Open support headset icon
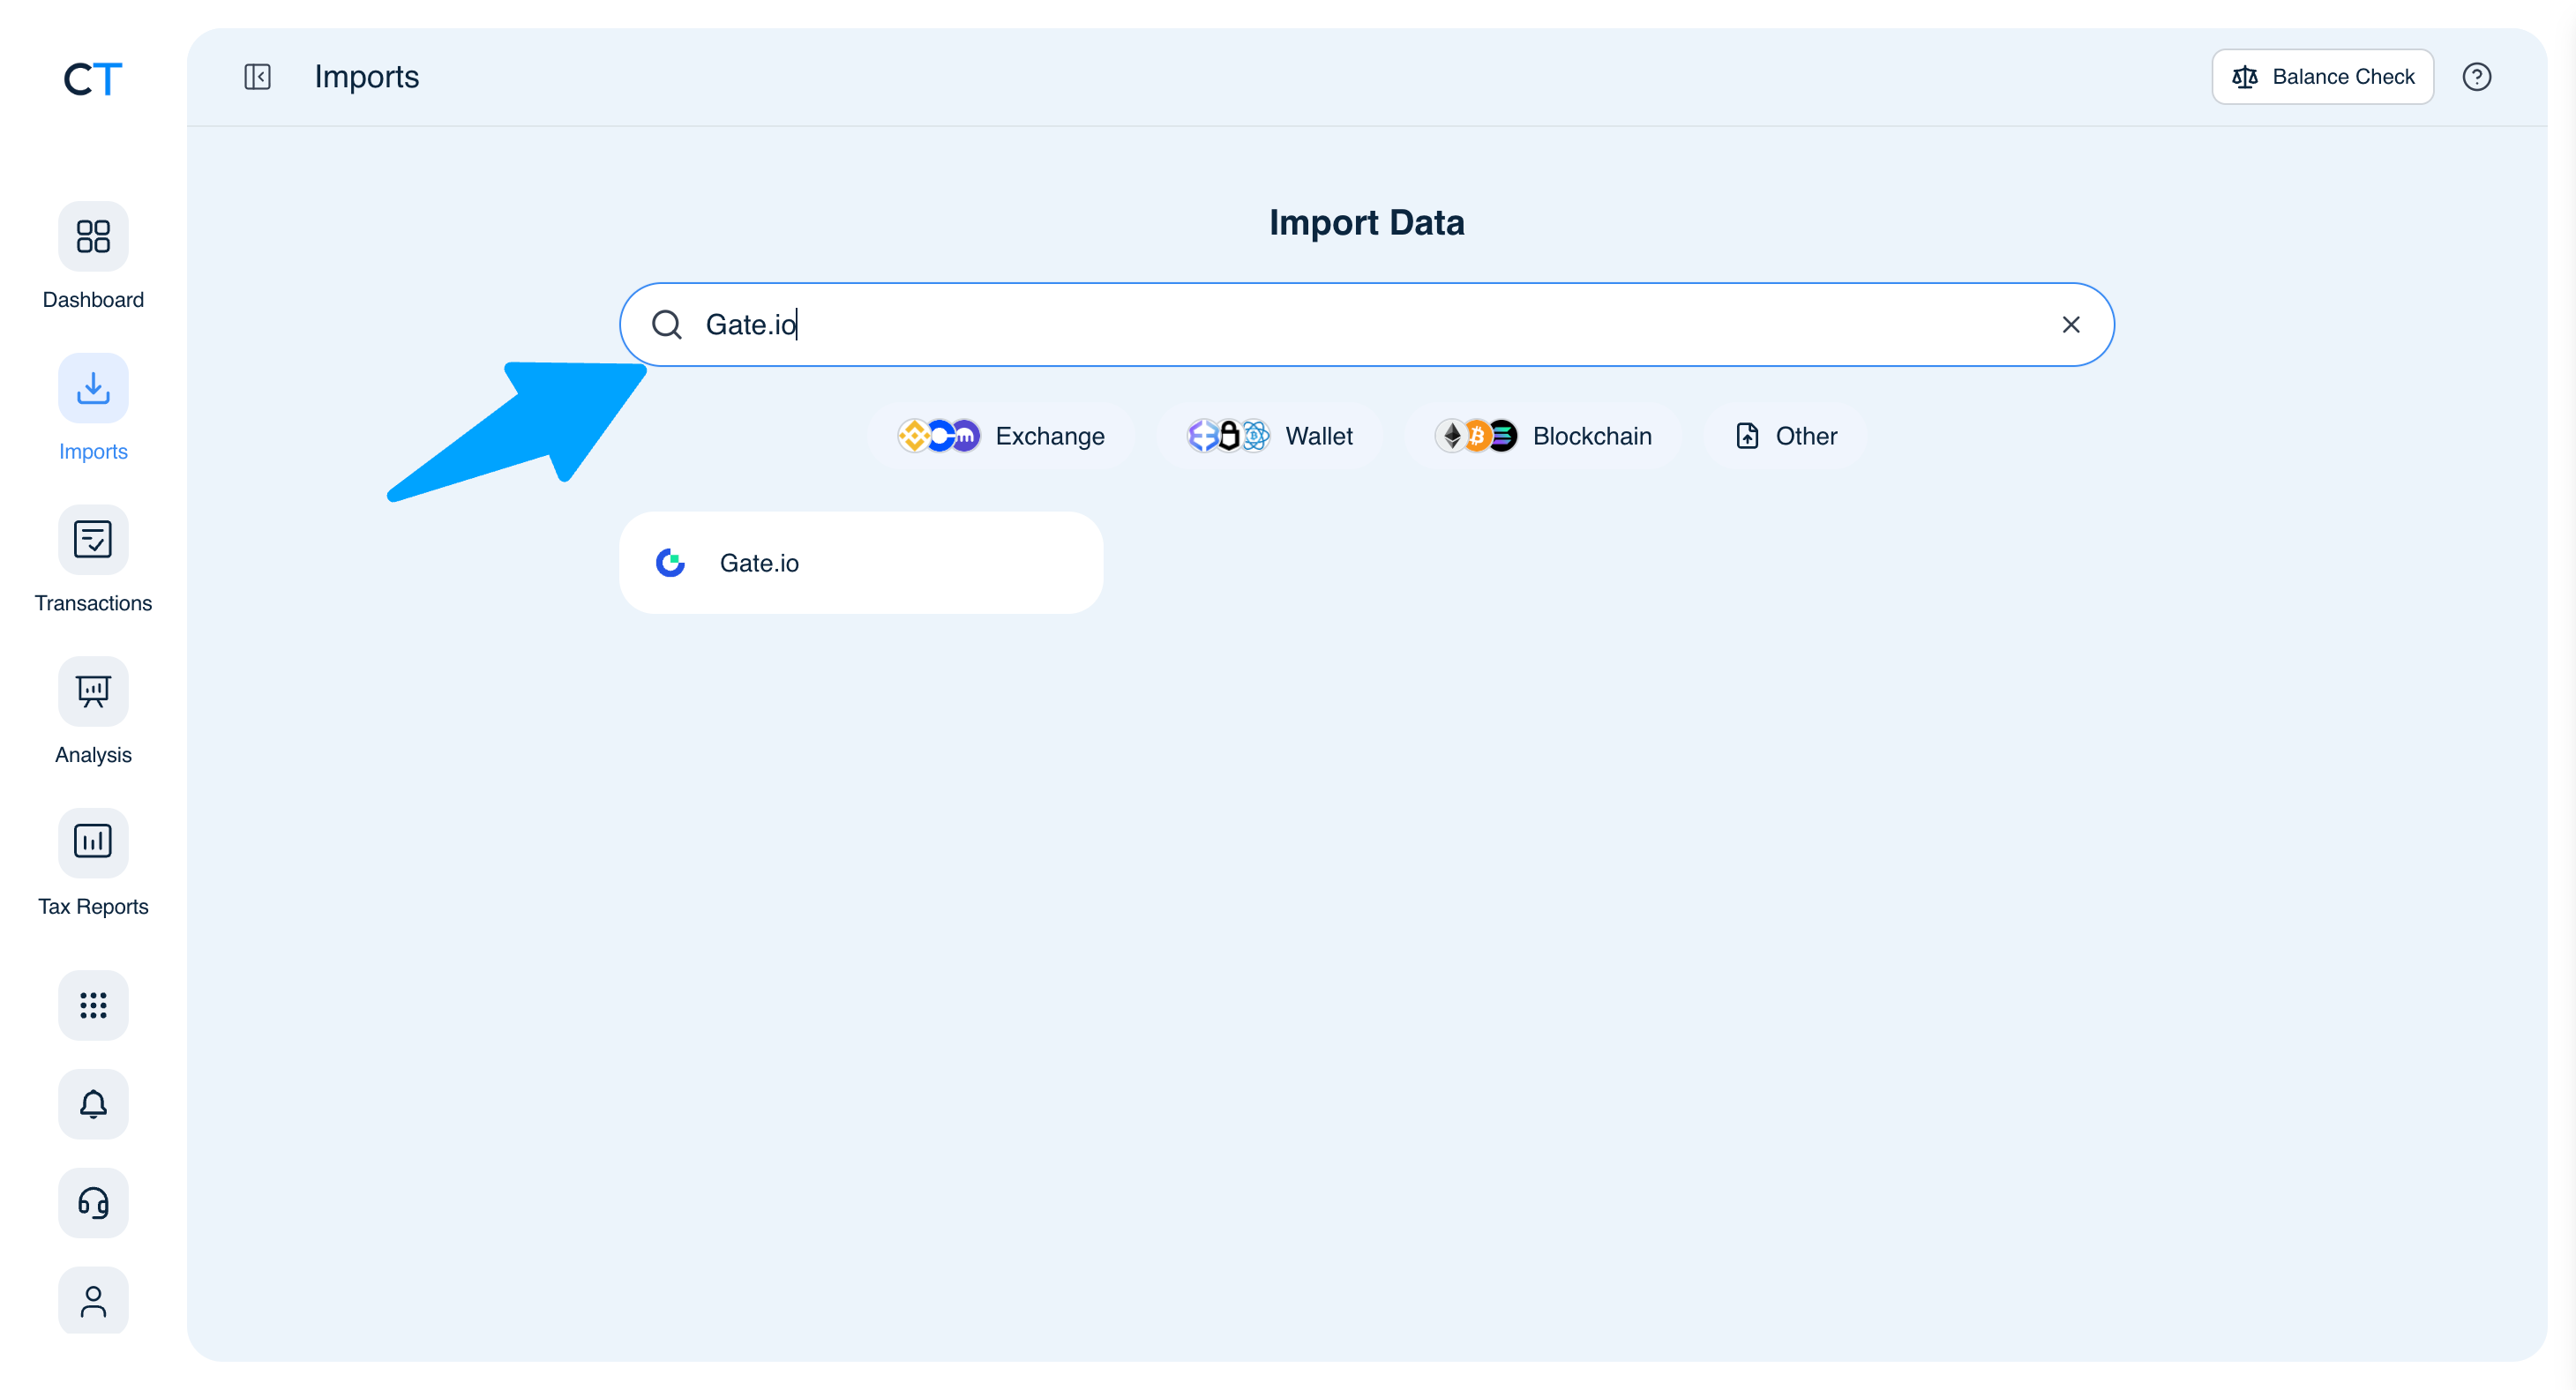The width and height of the screenshot is (2576, 1390). click(93, 1203)
